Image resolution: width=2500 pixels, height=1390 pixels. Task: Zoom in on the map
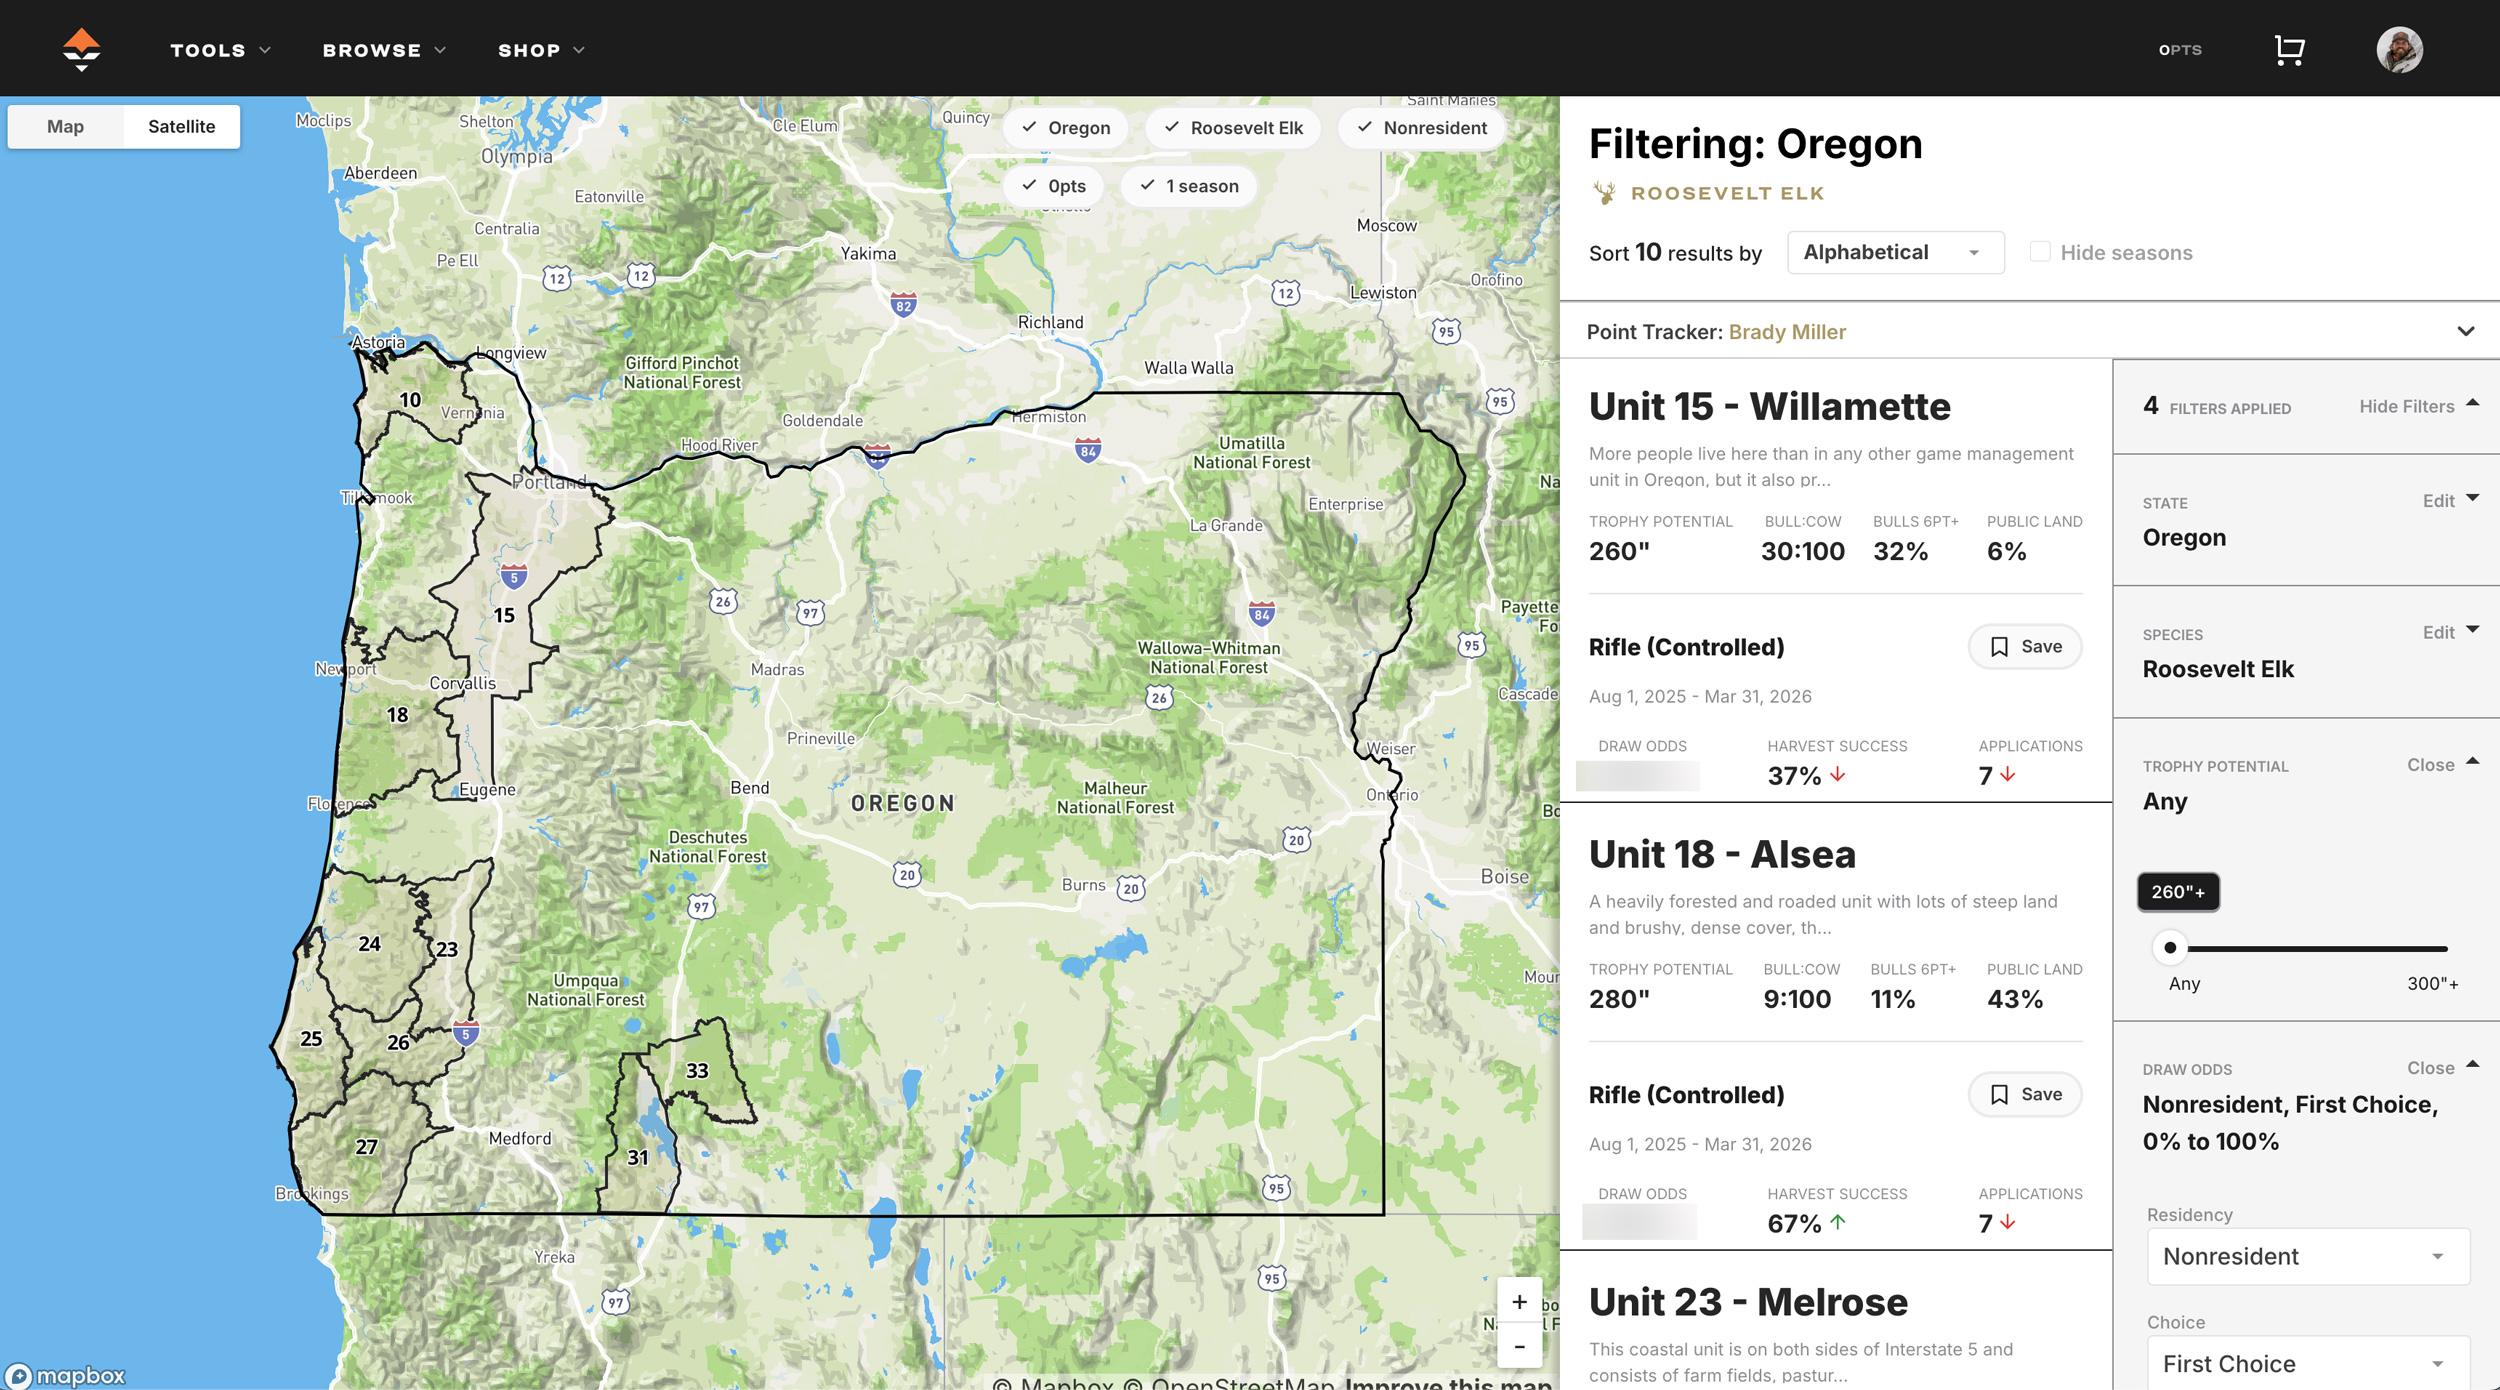click(x=1518, y=1301)
